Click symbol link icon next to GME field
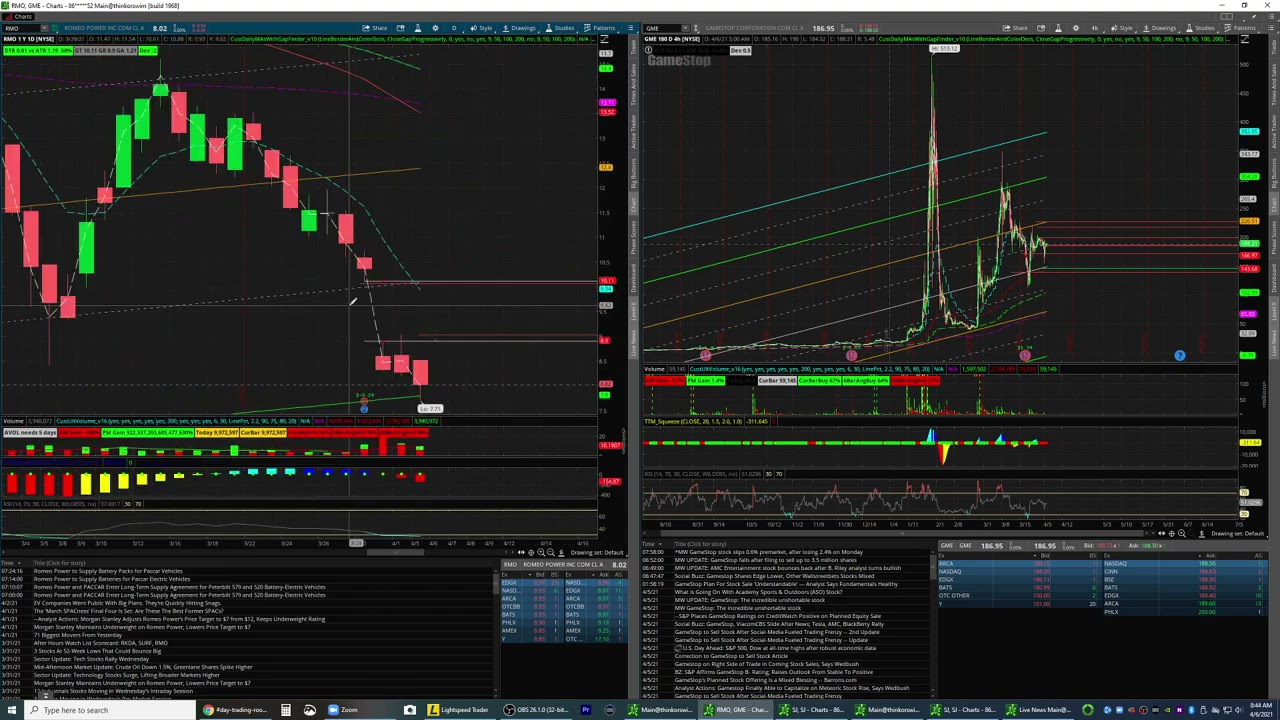Viewport: 1280px width, 720px height. pyautogui.click(x=694, y=28)
